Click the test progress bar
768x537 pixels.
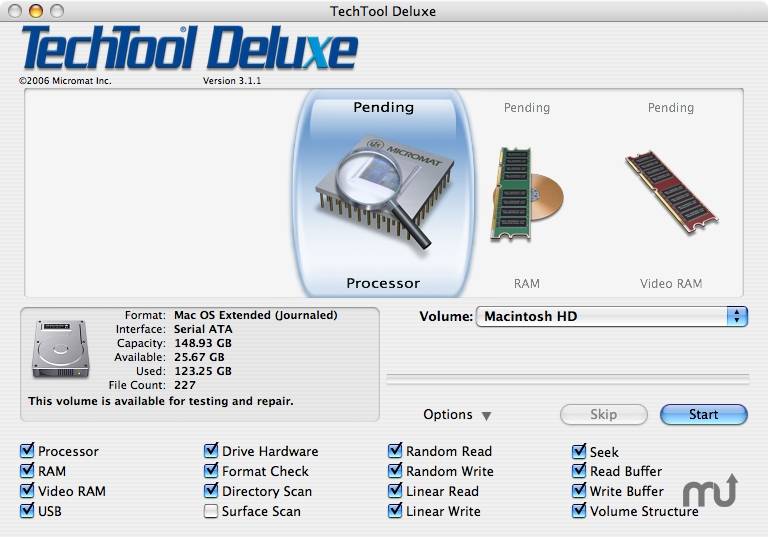(568, 378)
